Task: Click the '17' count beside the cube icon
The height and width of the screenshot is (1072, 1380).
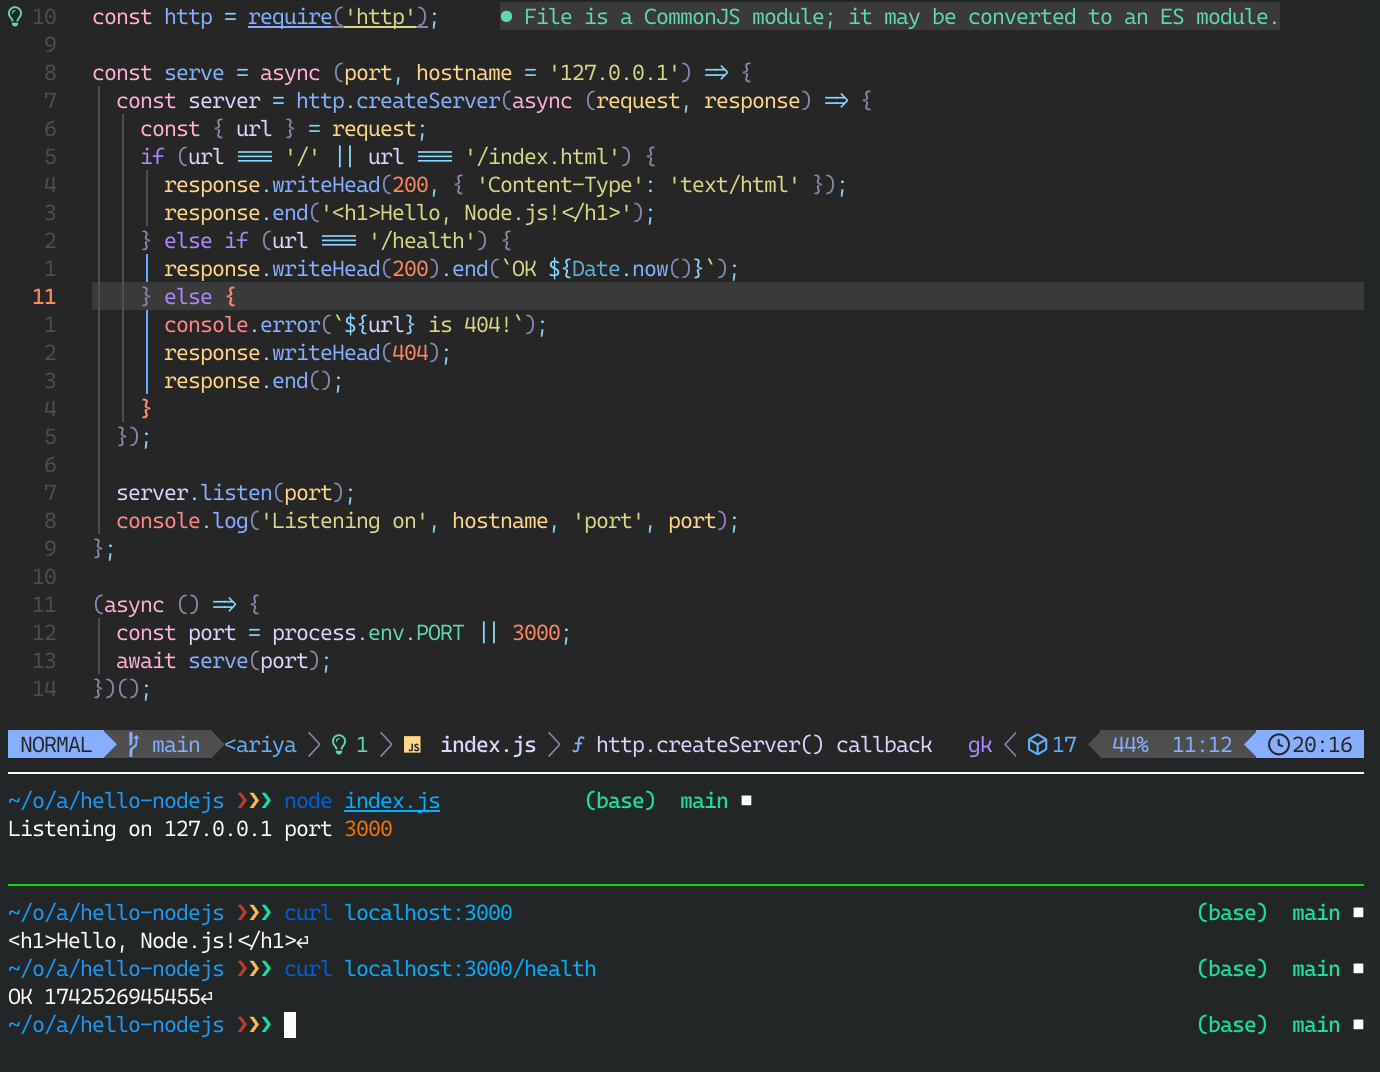Action: [x=1064, y=745]
